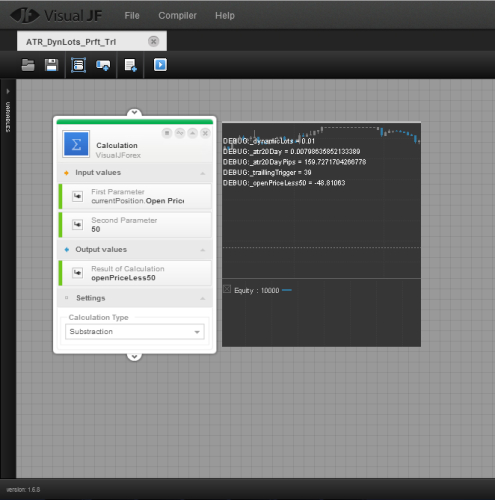Collapse the Input values section

click(202, 173)
